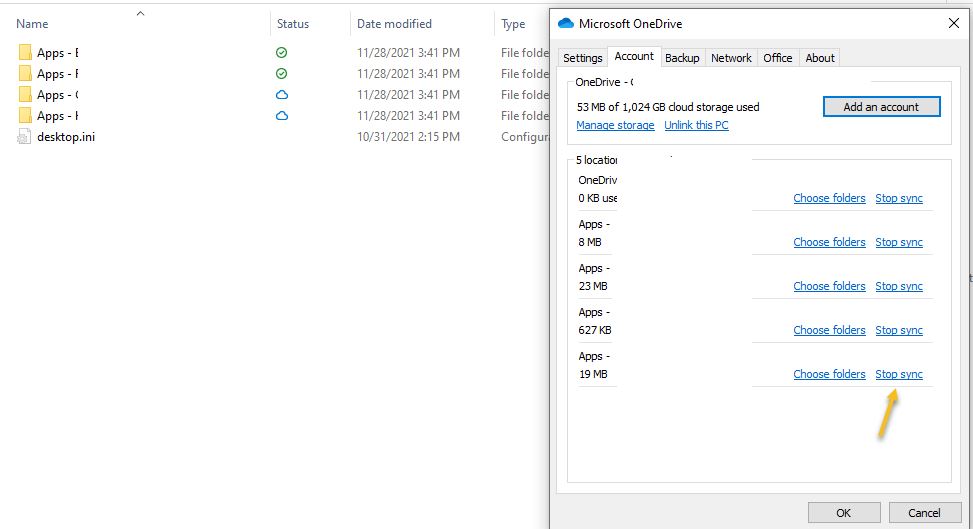This screenshot has width=973, height=529.
Task: Click the Microsoft OneDrive title text
Action: pos(630,24)
